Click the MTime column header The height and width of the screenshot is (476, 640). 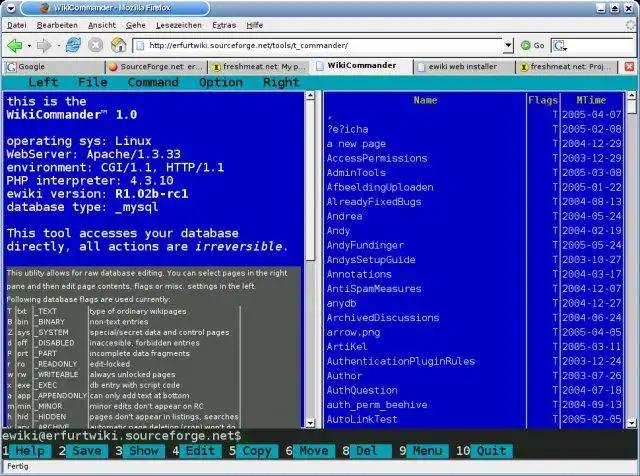(591, 100)
